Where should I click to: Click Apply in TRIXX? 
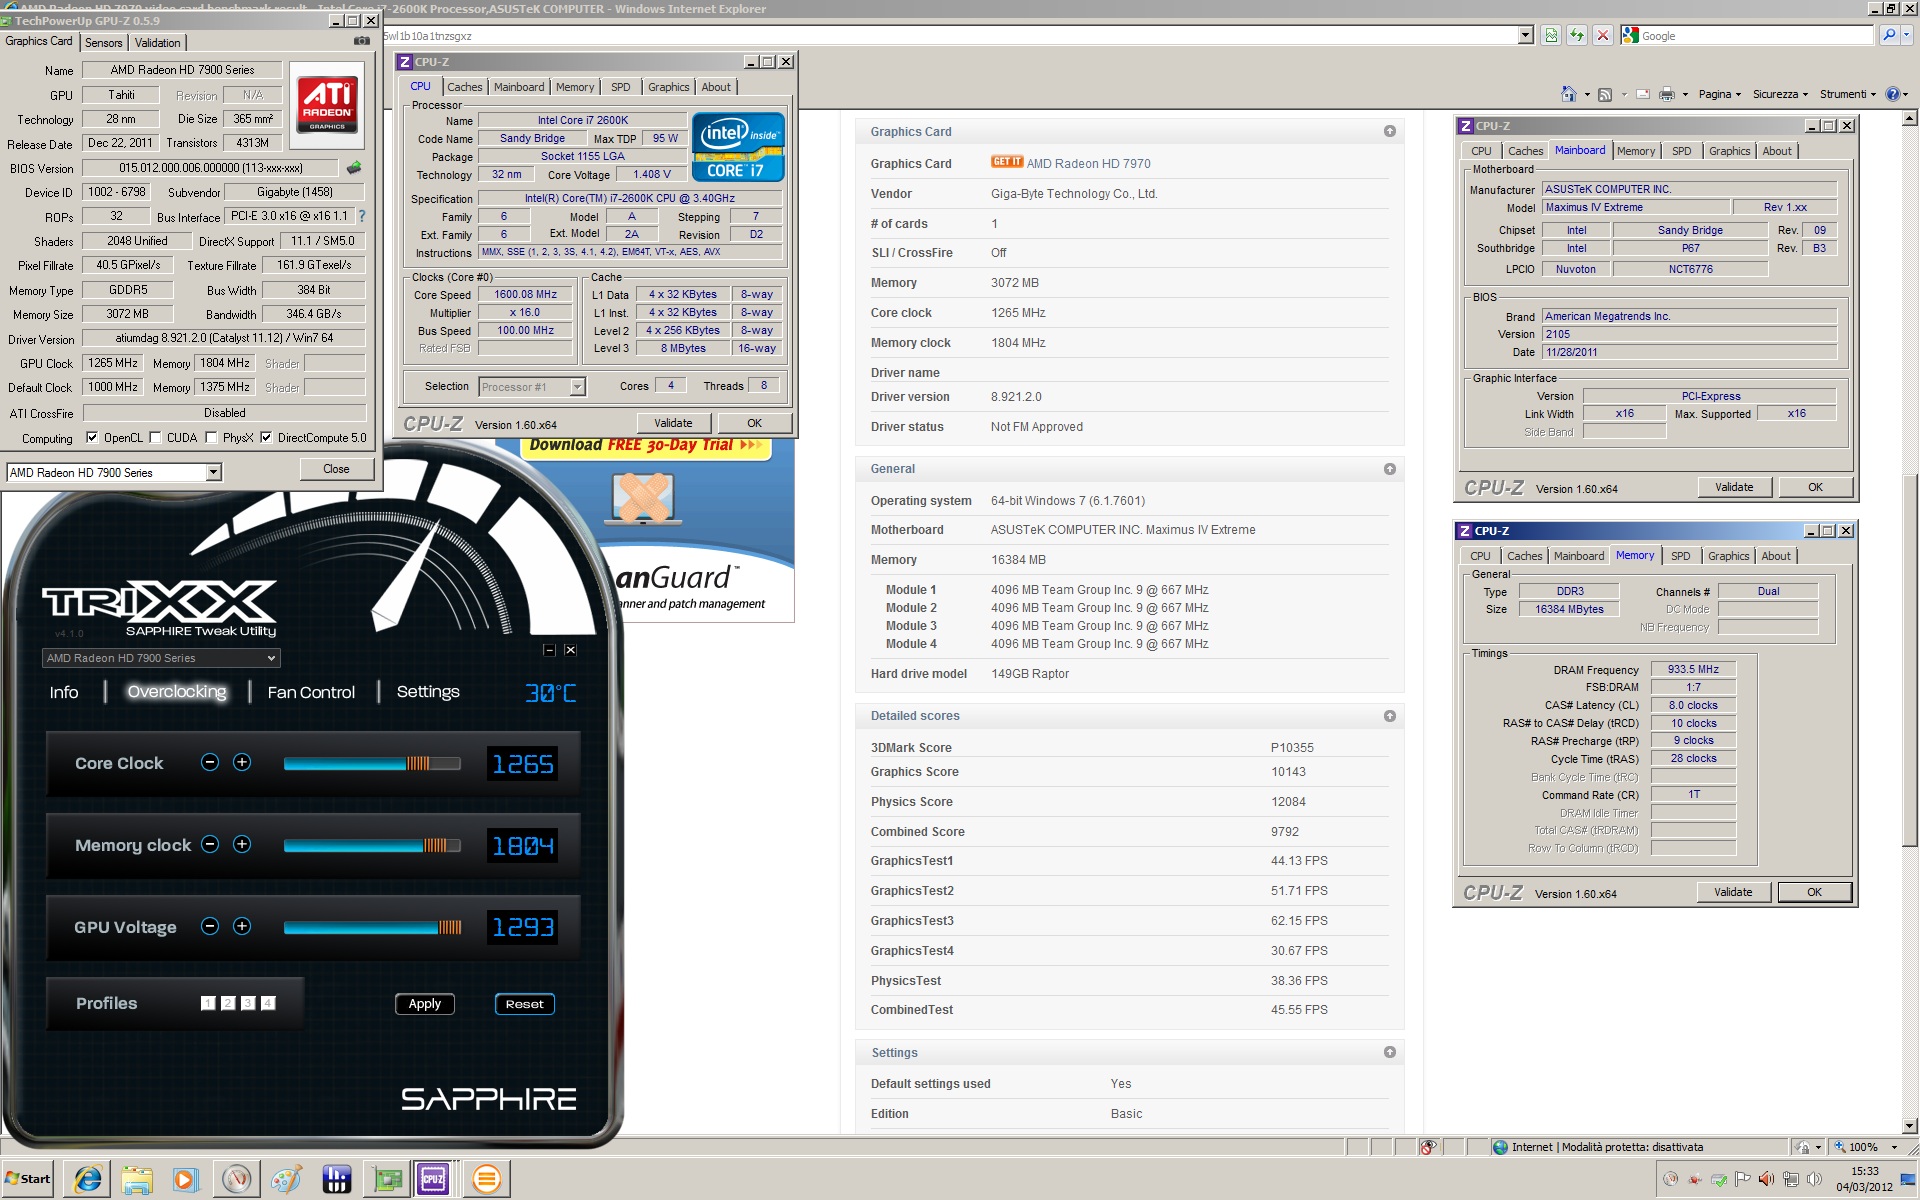coord(425,1003)
